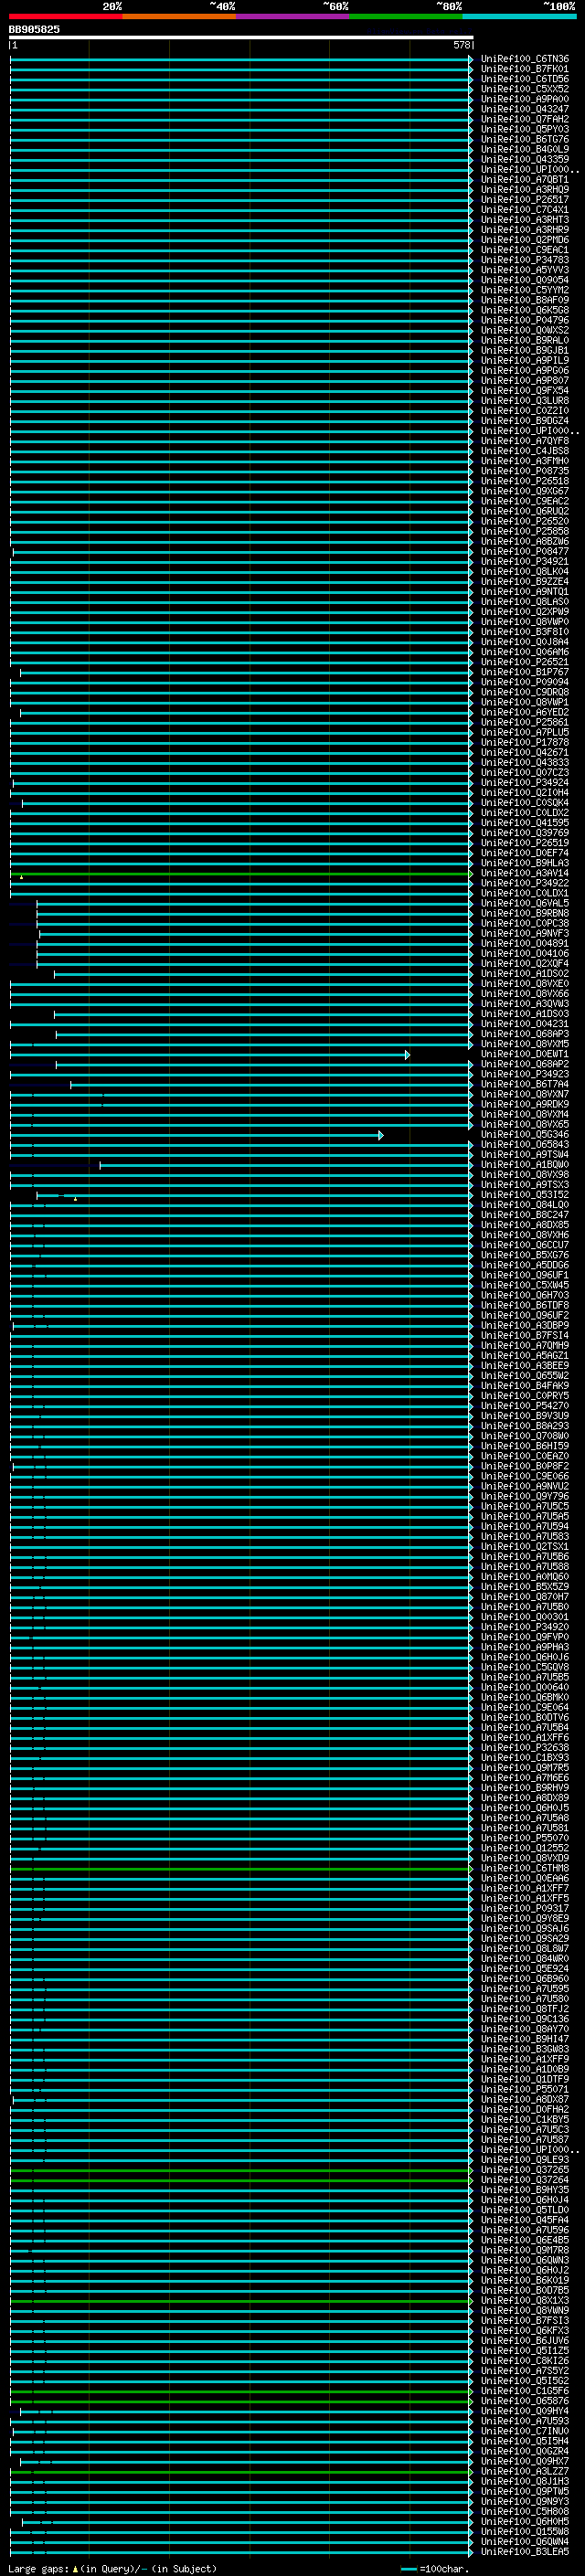Click hit label UniRef100_B3LEA5
The image size is (585, 2576).
point(525,2552)
